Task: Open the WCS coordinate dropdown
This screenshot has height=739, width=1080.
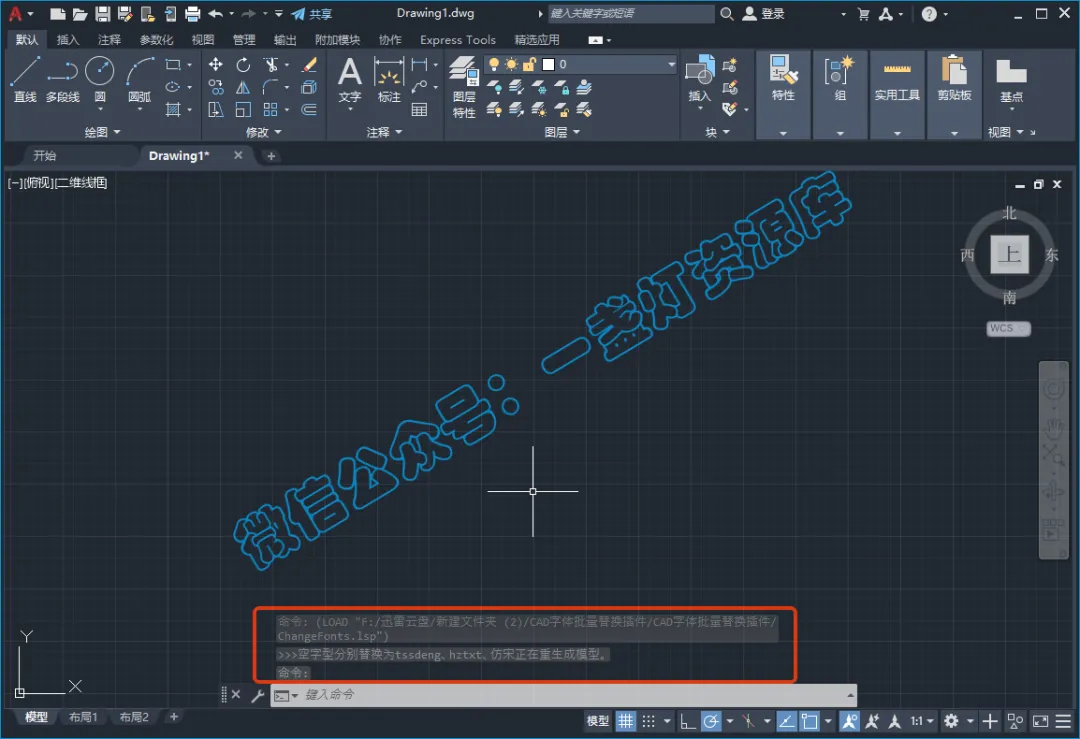Action: click(x=1008, y=329)
